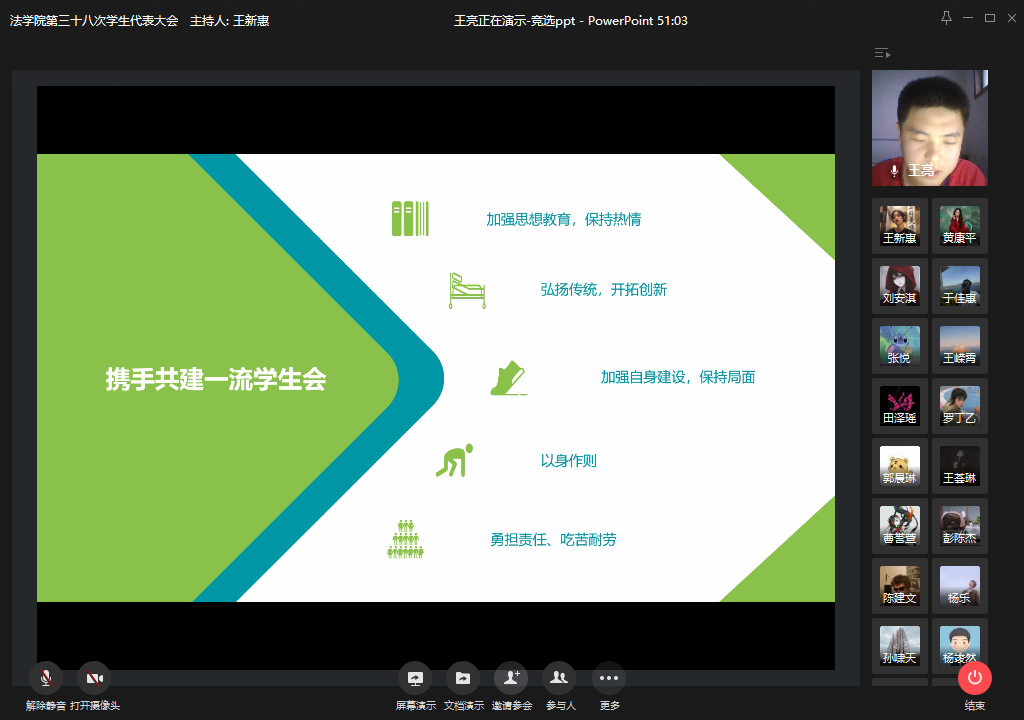
Task: Turn on the camera (打开摄像头)
Action: [x=95, y=678]
